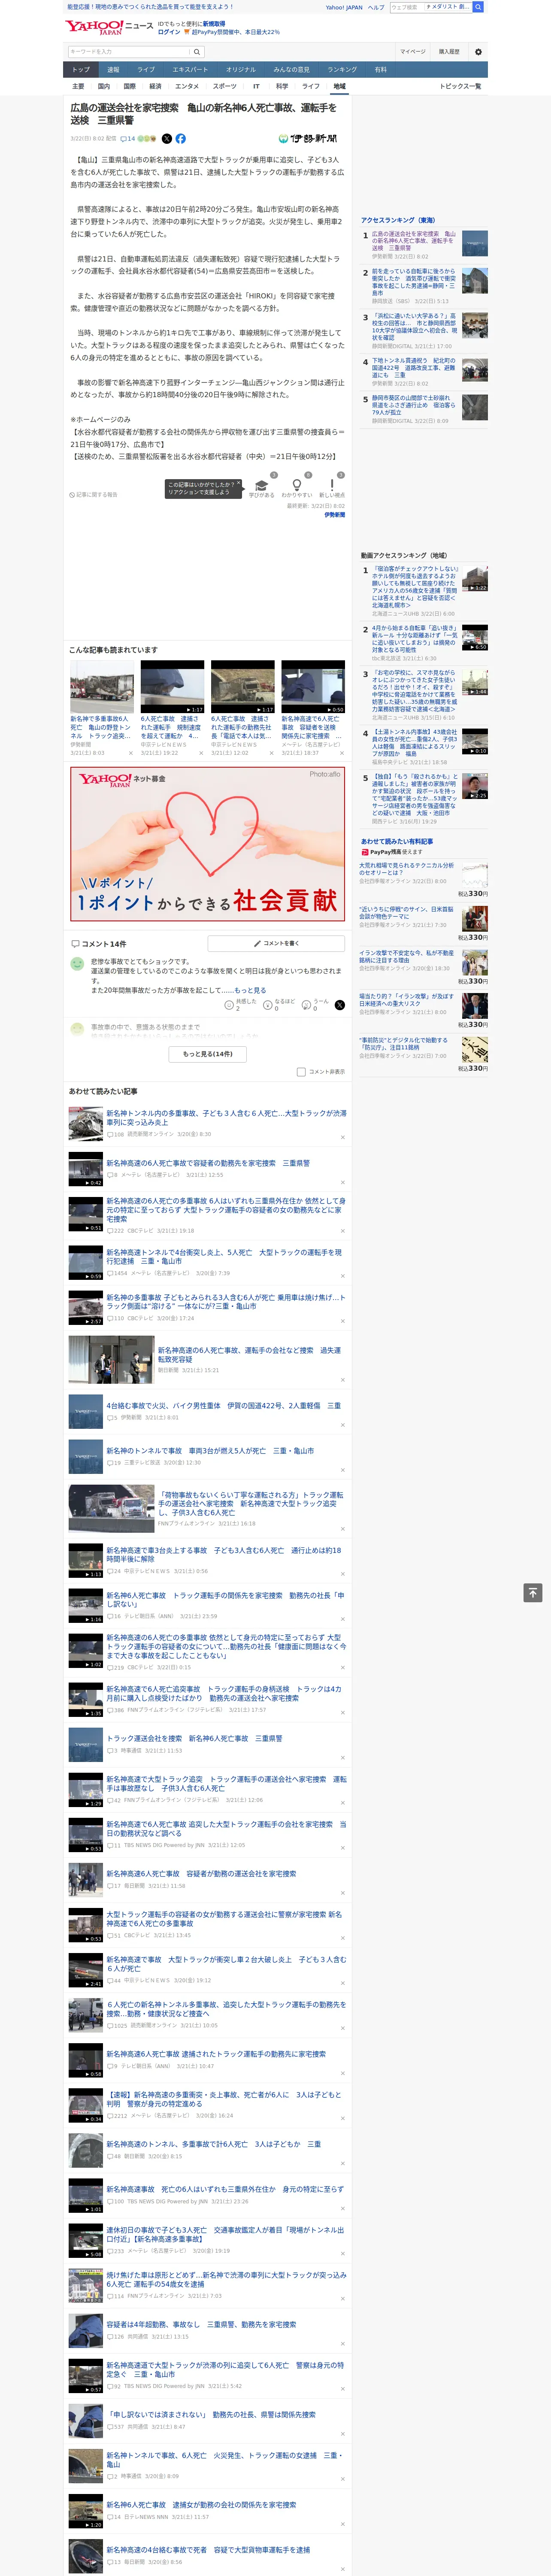Select the スポーツ category

coord(224,87)
